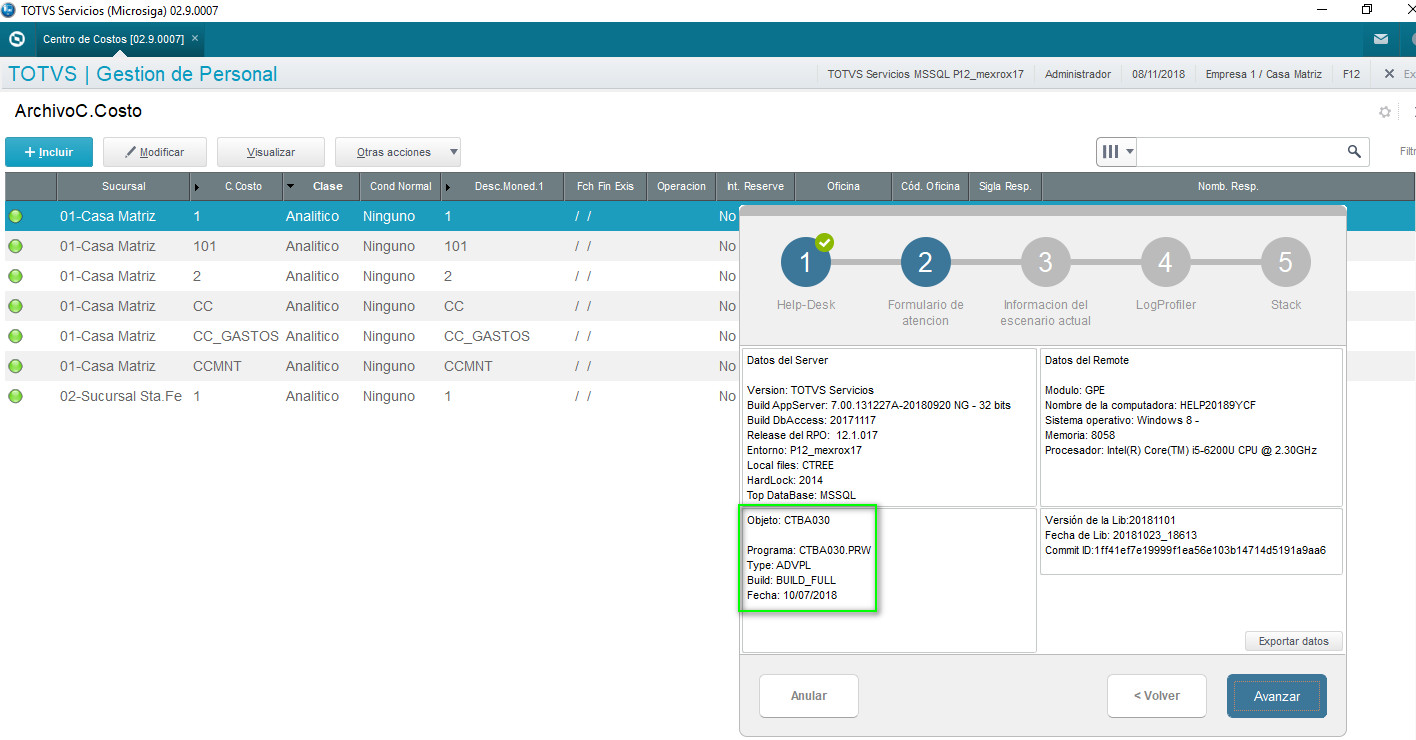Switch to Centro de Costos tab
The height and width of the screenshot is (740, 1416).
pyautogui.click(x=113, y=39)
